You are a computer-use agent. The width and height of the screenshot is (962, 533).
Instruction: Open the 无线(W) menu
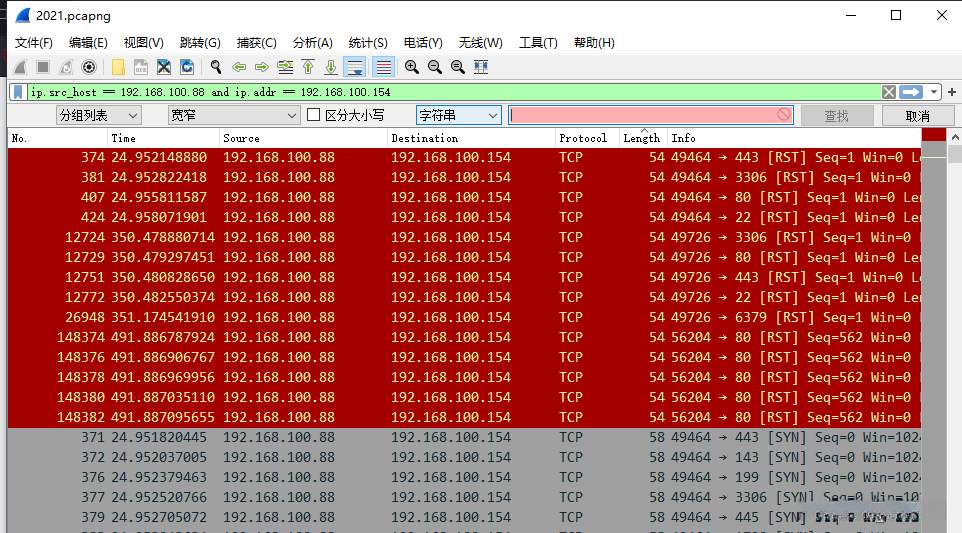click(x=480, y=42)
